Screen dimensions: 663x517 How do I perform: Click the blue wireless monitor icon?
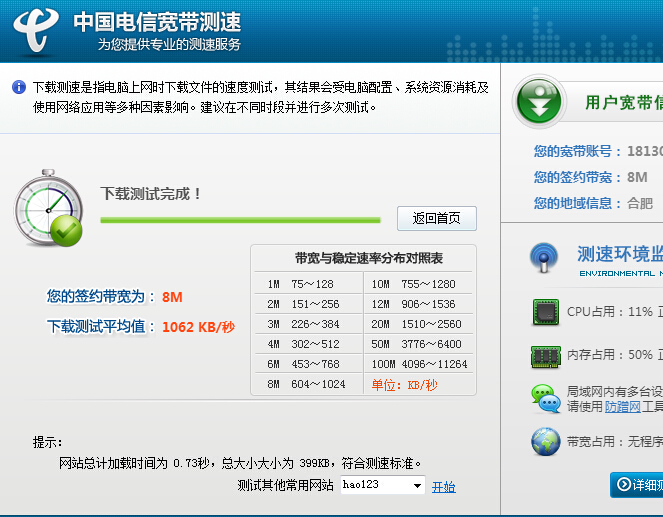click(544, 257)
